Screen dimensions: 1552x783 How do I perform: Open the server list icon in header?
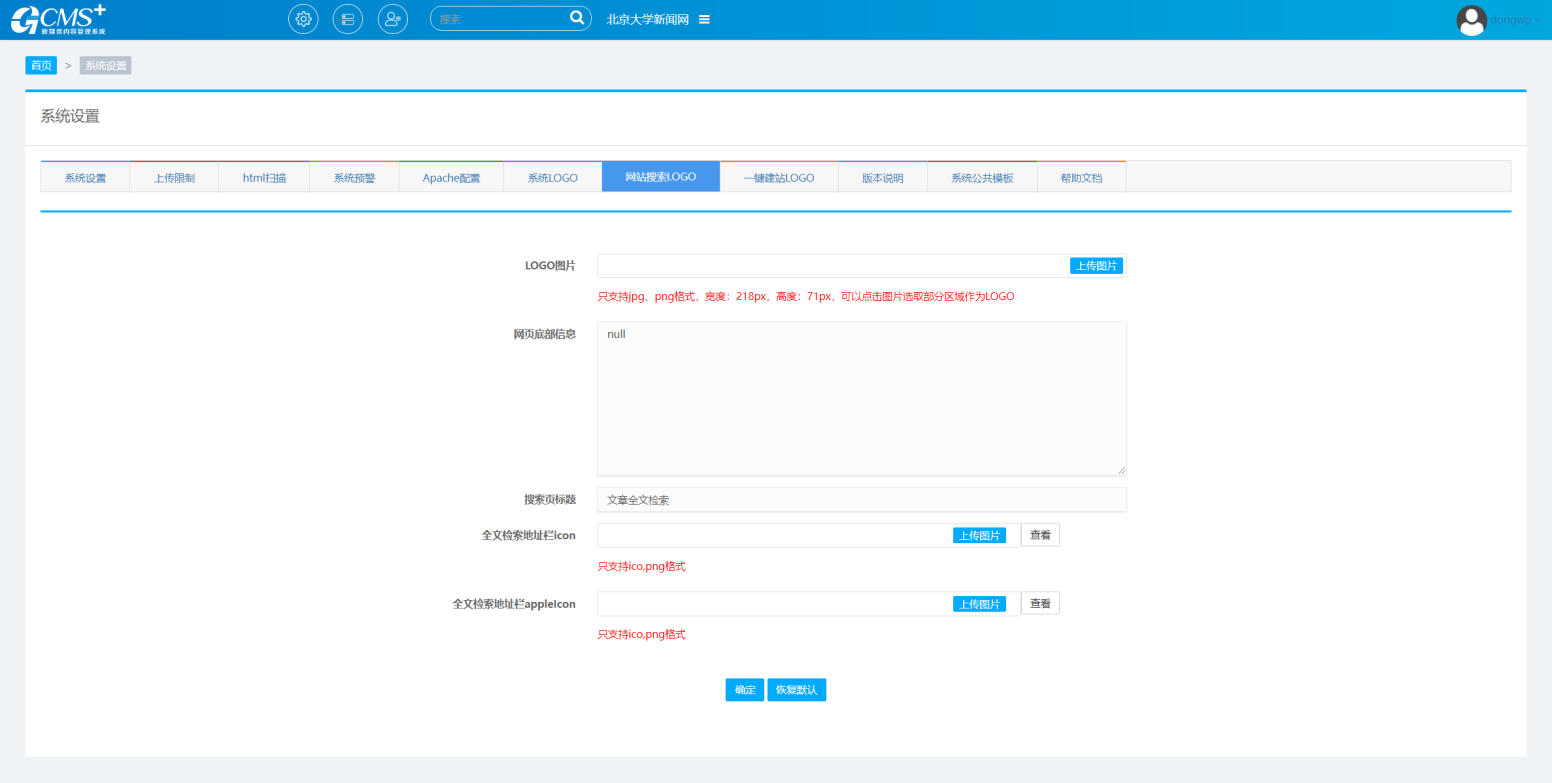tap(348, 19)
